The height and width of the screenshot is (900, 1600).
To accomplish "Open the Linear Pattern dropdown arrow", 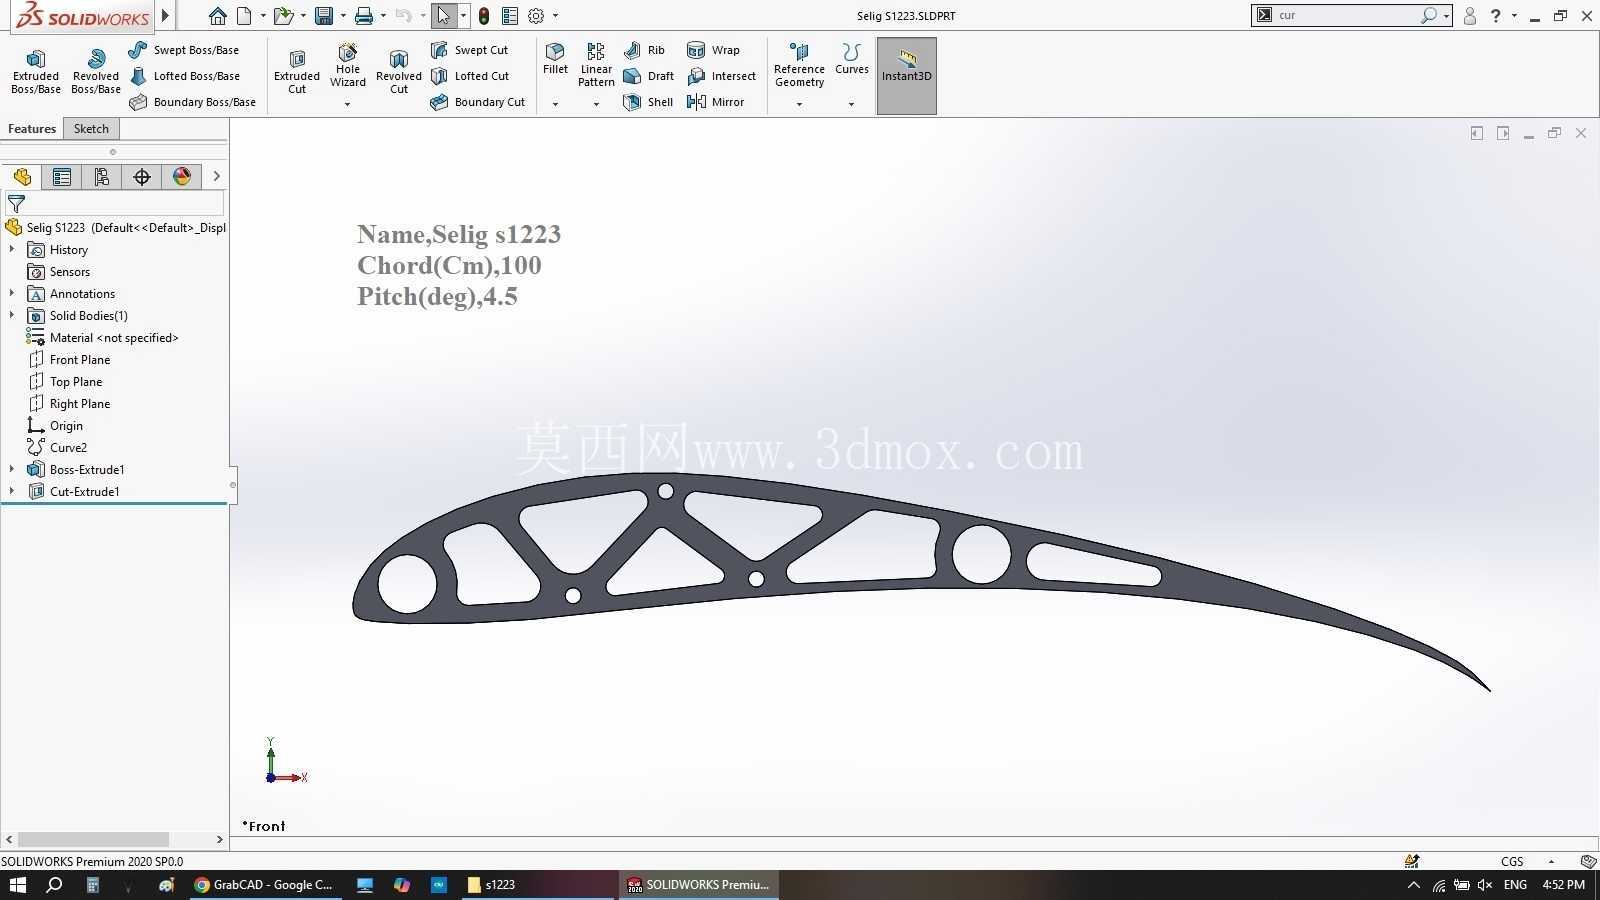I will pyautogui.click(x=596, y=104).
